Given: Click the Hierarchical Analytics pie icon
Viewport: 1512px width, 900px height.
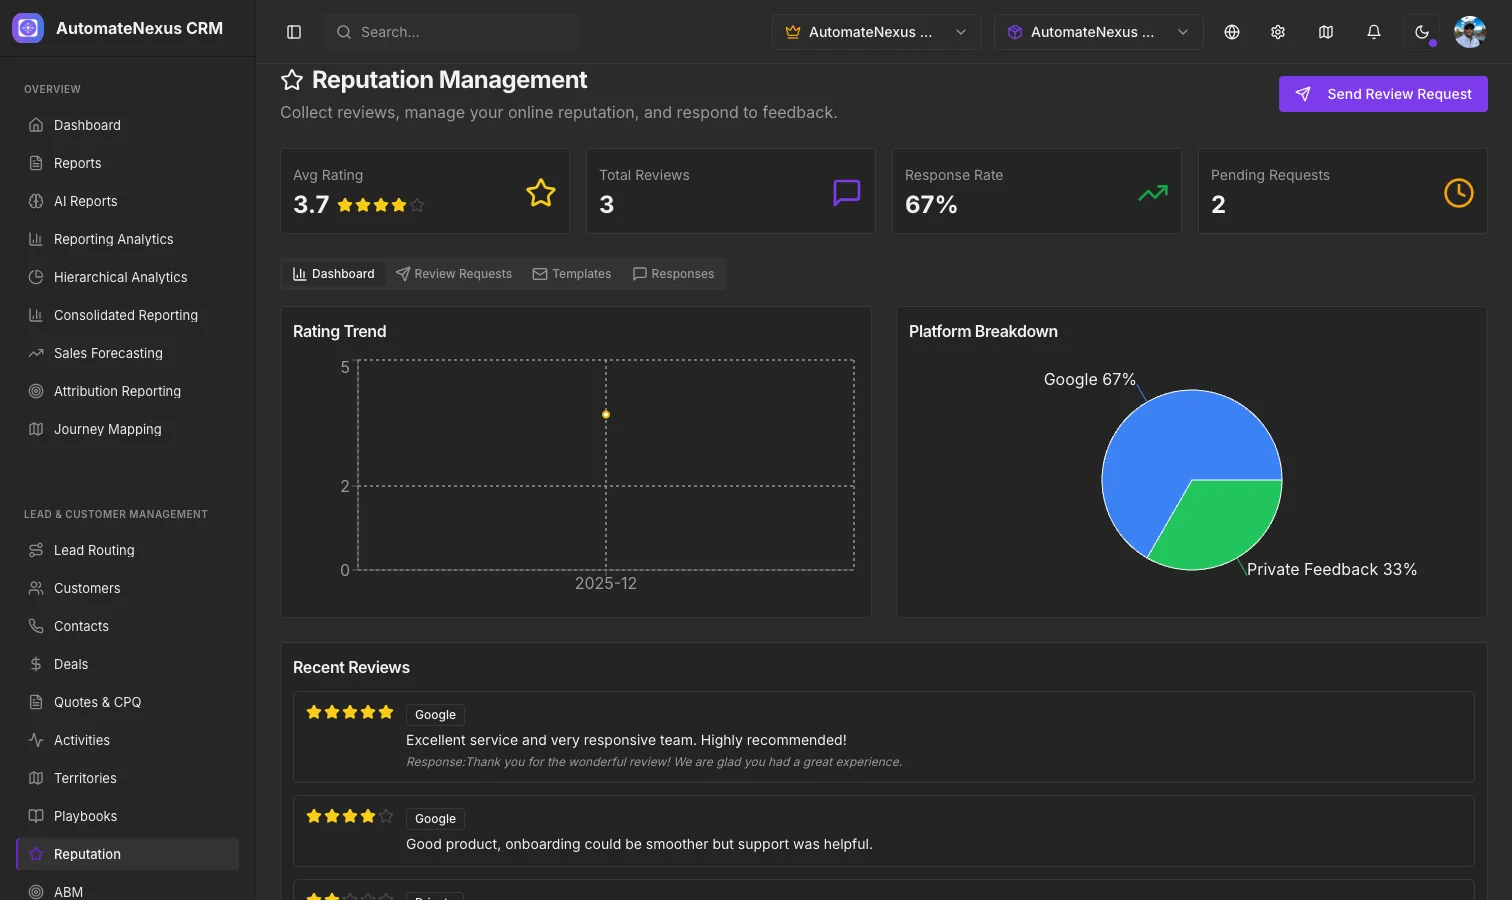Looking at the screenshot, I should click(36, 277).
